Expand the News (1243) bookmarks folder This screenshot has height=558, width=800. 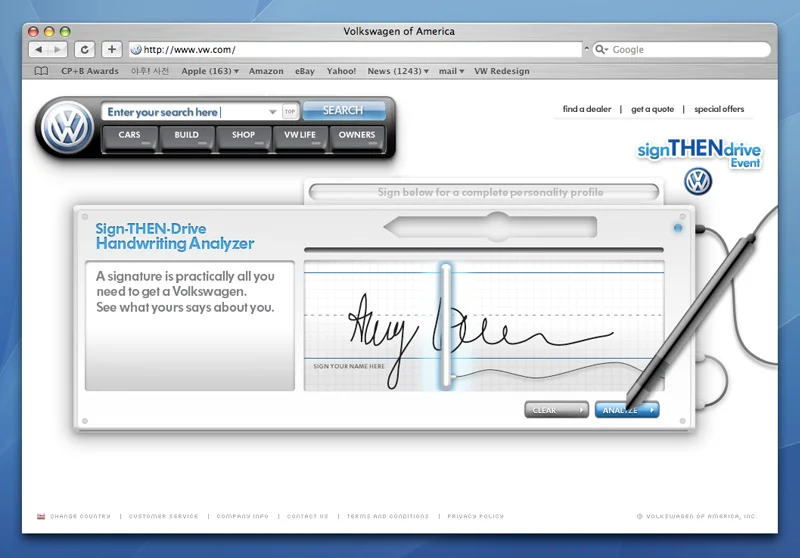point(398,71)
